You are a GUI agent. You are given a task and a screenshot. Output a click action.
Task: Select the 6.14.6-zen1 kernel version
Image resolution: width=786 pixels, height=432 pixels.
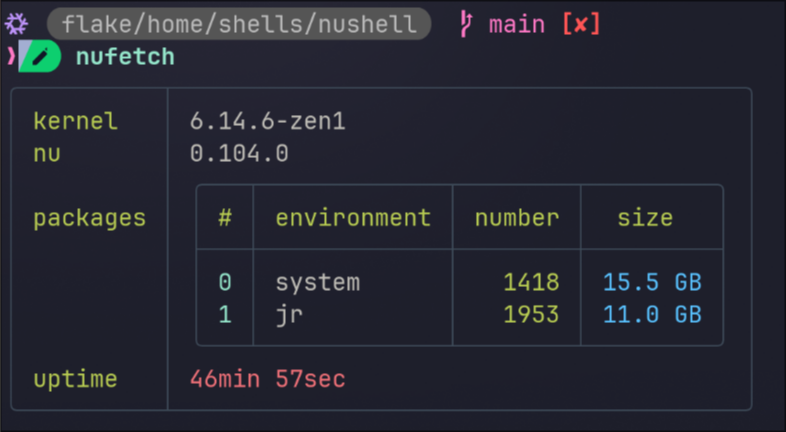coord(268,121)
